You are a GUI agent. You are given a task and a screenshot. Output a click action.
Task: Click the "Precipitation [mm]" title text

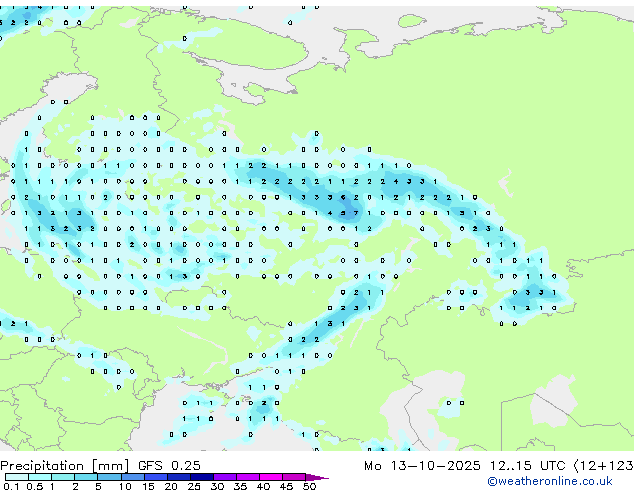(x=65, y=466)
